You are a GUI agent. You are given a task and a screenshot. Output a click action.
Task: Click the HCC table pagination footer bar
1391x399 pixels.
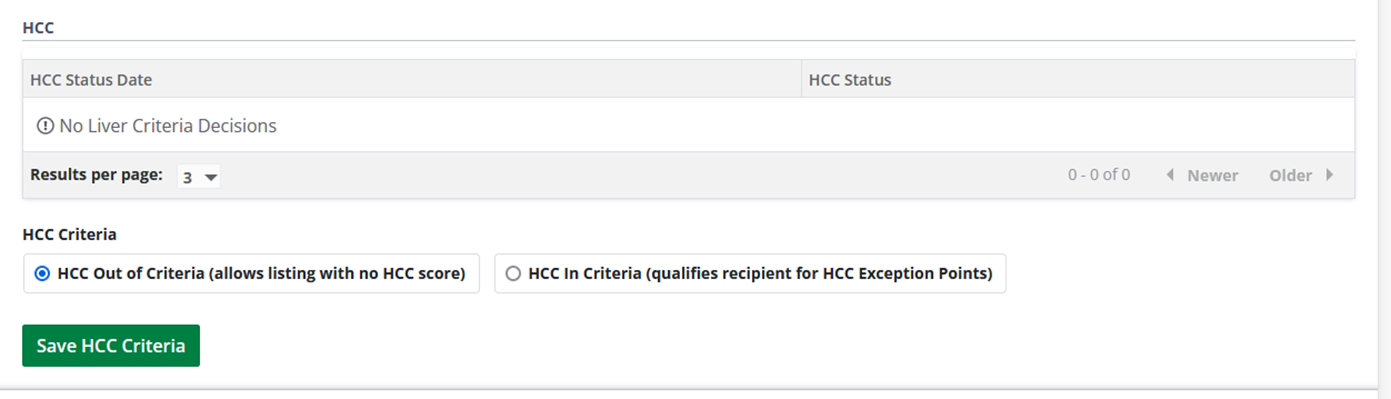[x=689, y=175]
